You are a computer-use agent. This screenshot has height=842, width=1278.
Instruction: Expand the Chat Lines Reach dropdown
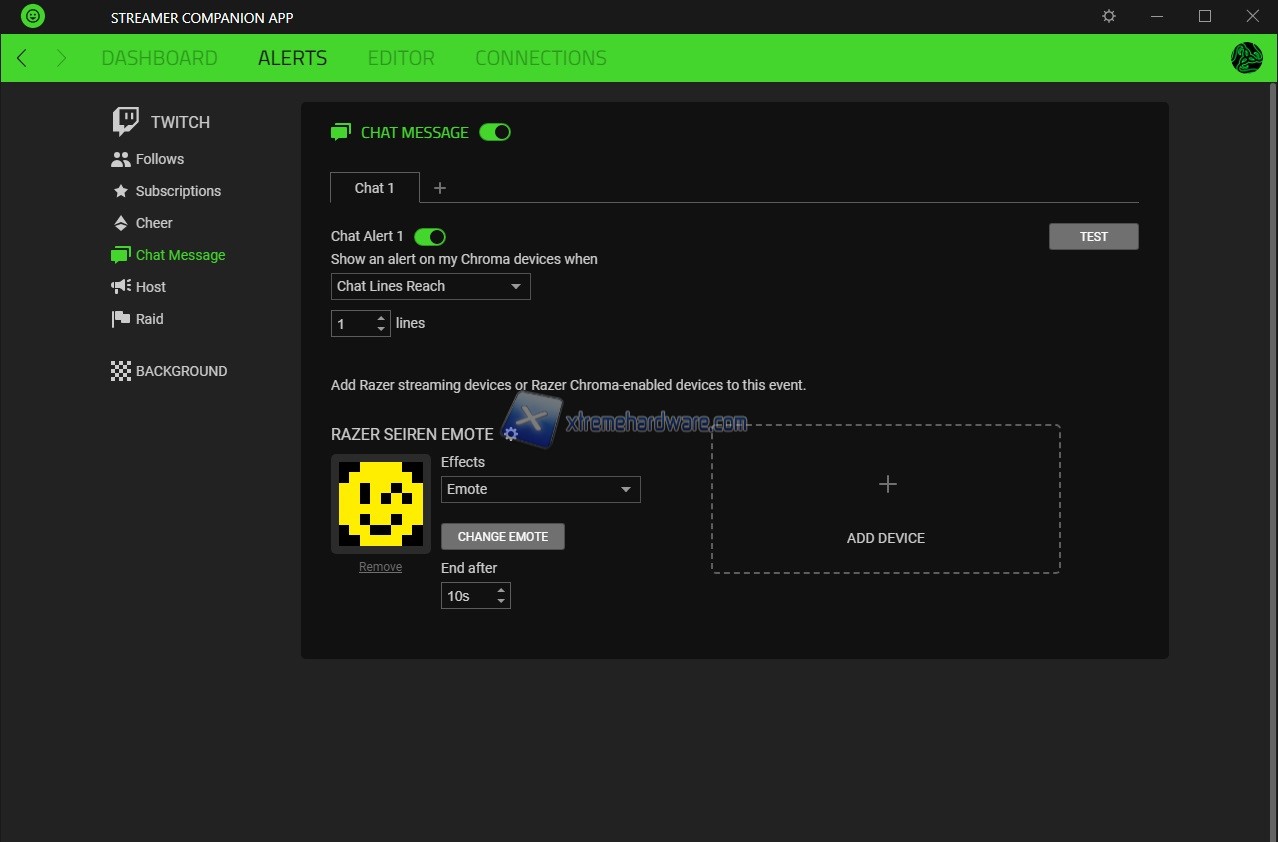click(x=430, y=287)
